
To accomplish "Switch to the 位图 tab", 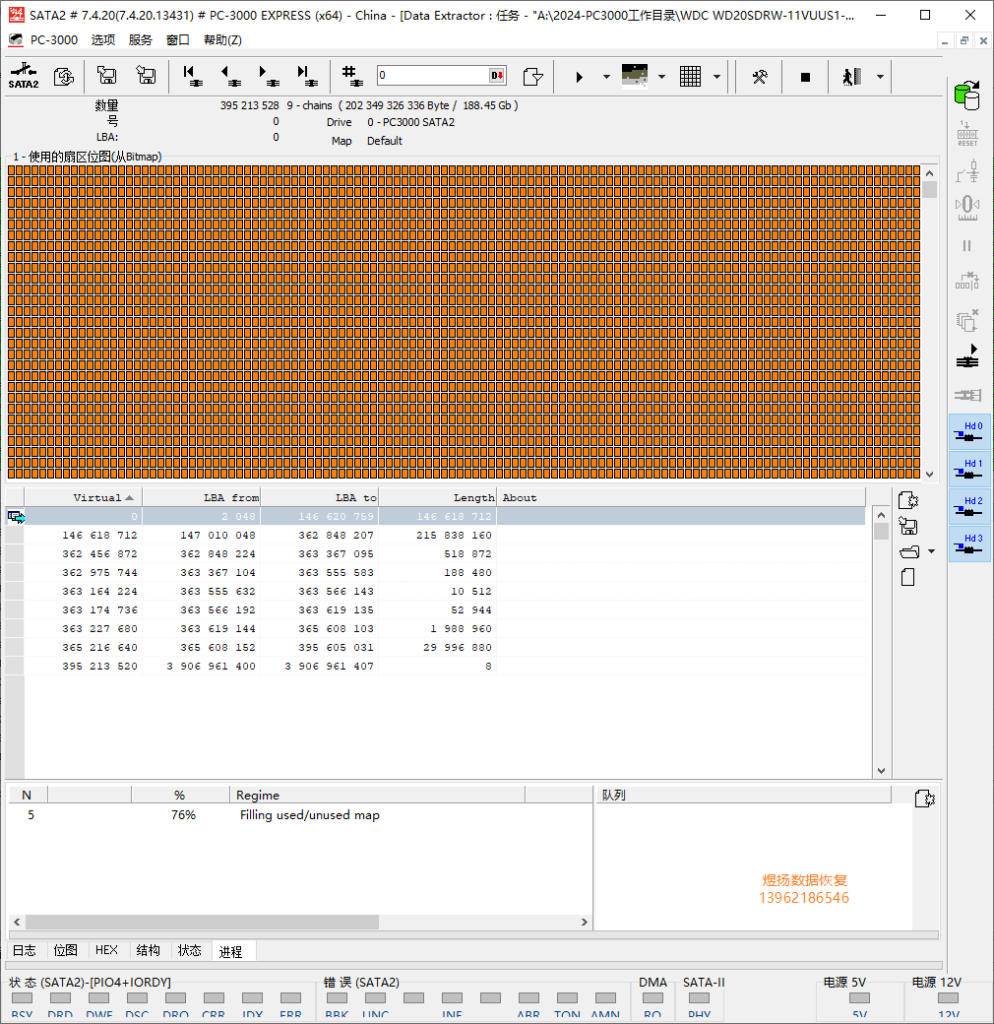I will (x=65, y=951).
